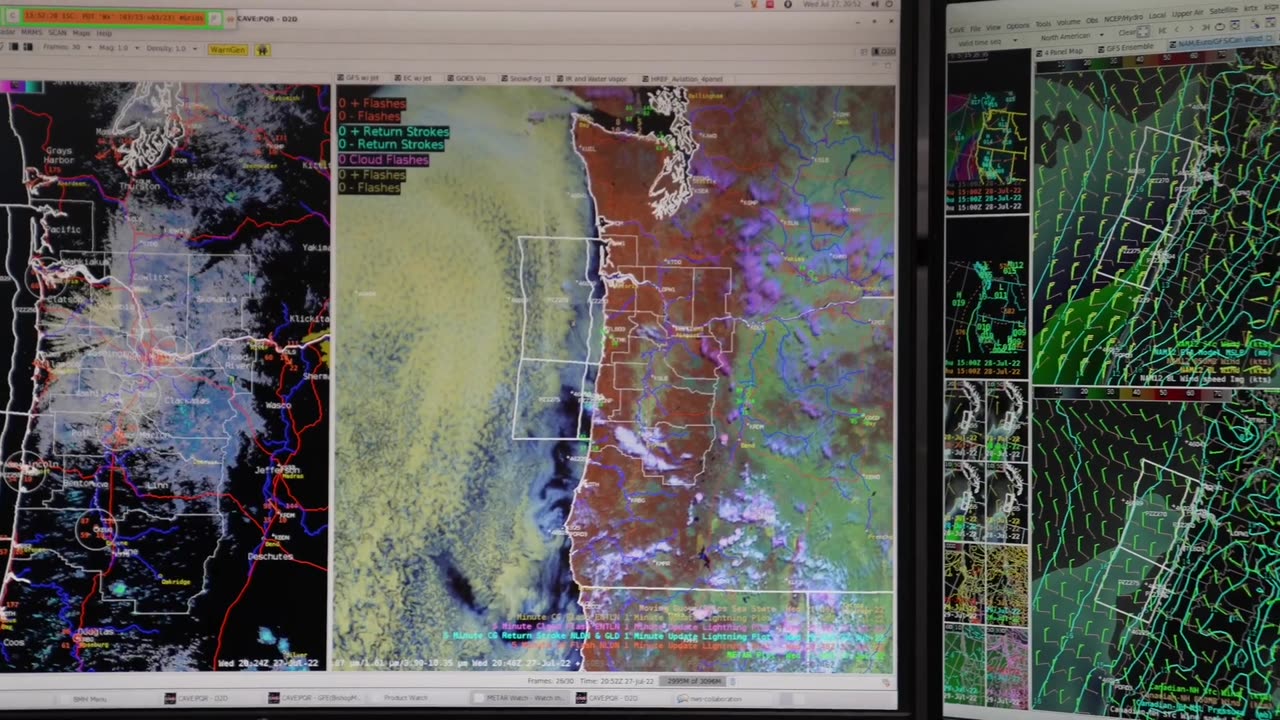The image size is (1280, 720).
Task: Open the SCAN menu
Action: [x=57, y=33]
